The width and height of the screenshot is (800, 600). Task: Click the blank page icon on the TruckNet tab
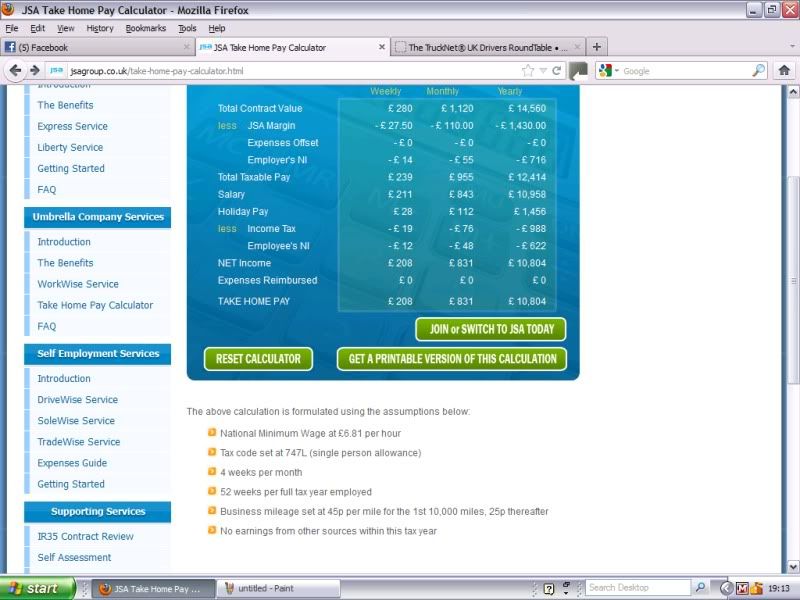click(401, 47)
